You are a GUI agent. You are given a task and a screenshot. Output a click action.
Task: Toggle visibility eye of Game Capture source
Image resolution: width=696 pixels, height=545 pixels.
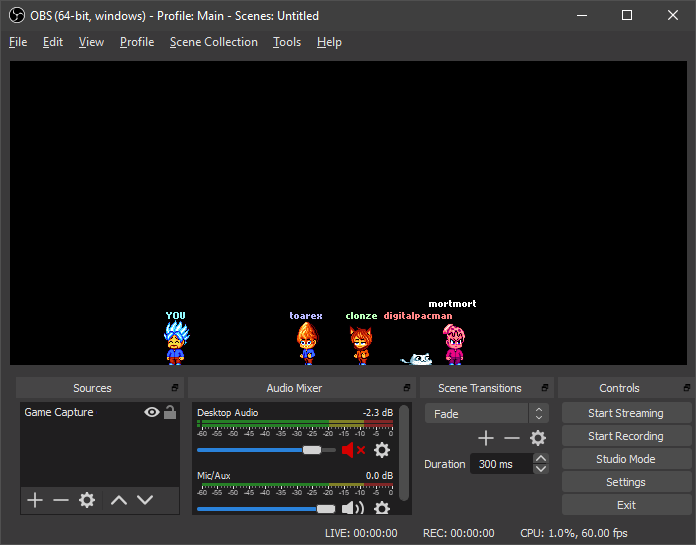152,412
